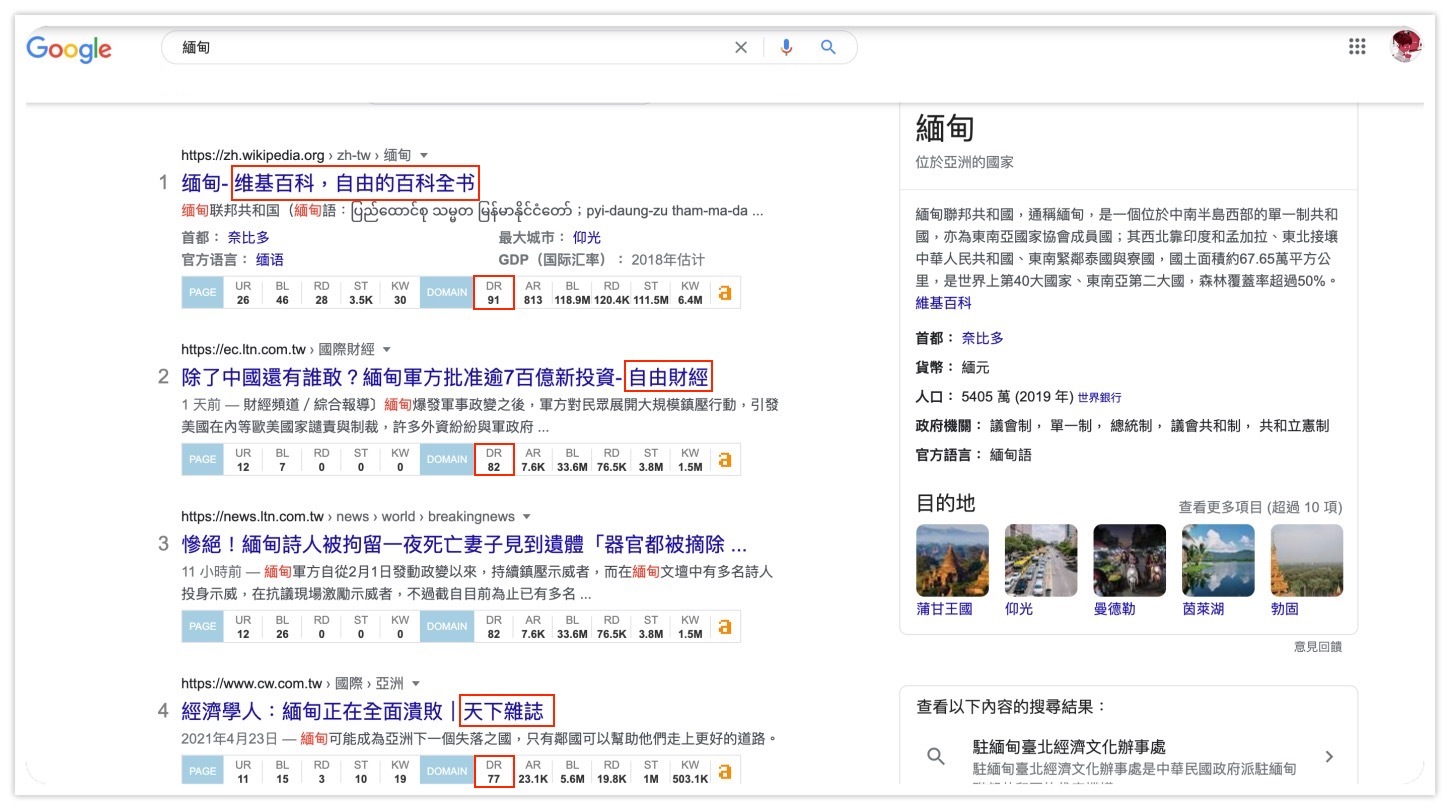The width and height of the screenshot is (1450, 810).
Task: Clear the search query using the X icon
Action: (741, 46)
